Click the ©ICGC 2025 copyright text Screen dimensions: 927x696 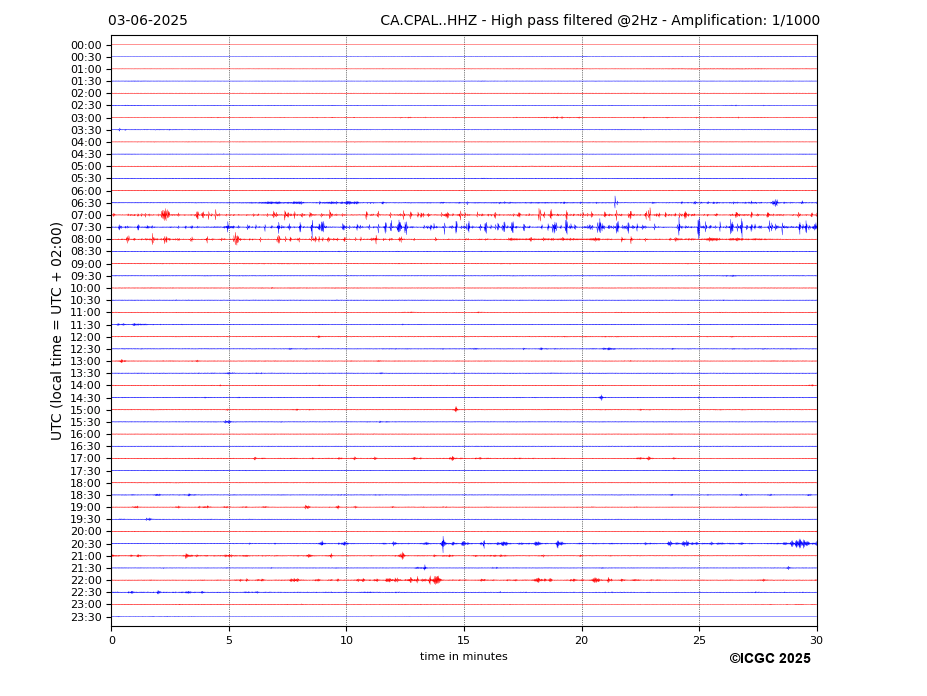coord(770,659)
